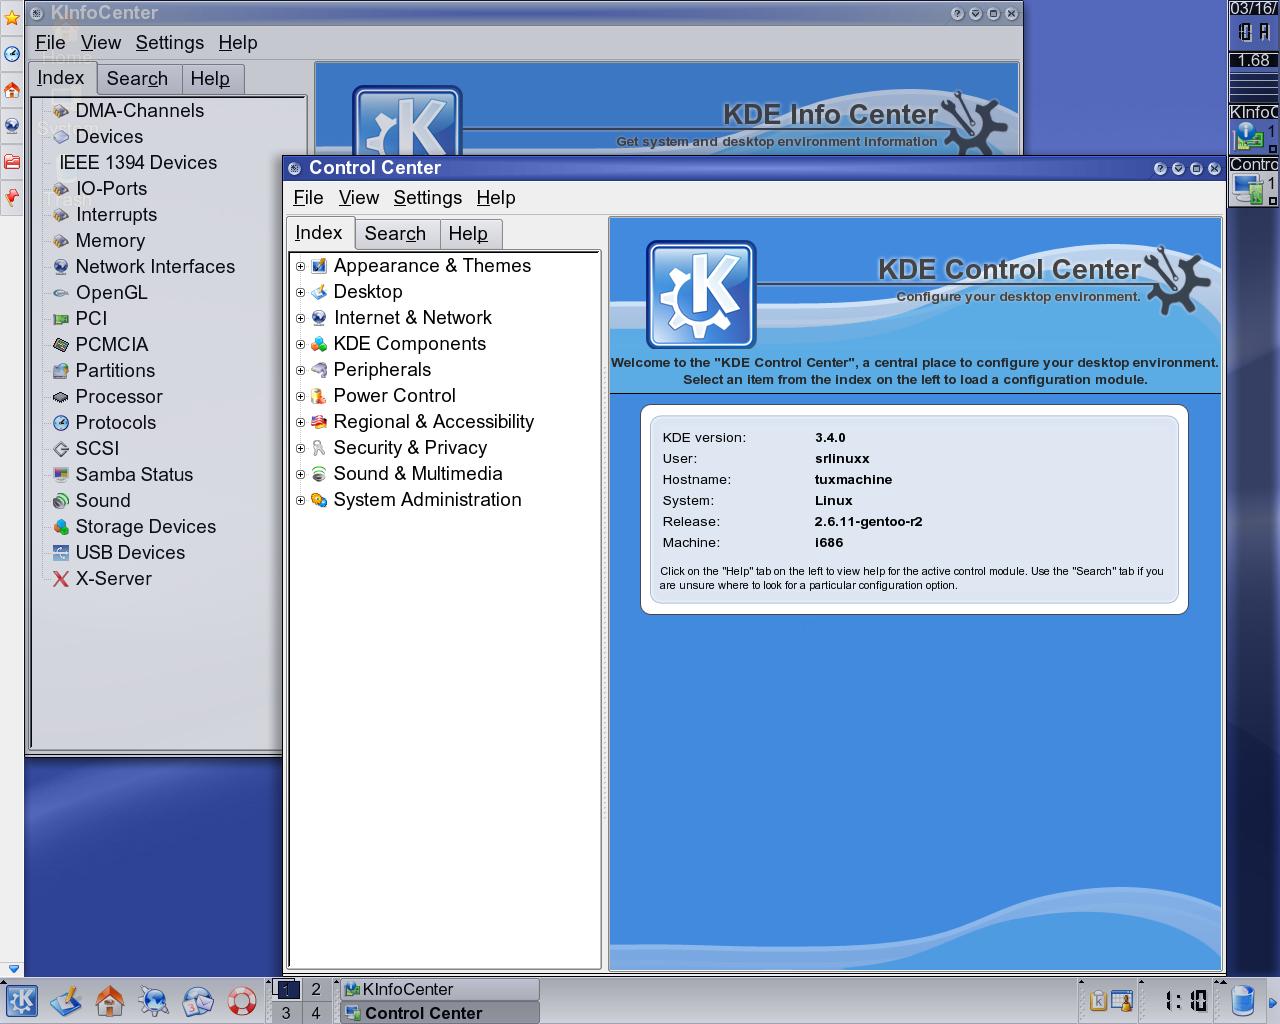This screenshot has height=1024, width=1280.
Task: Expand the Peripherals tree node
Action: 300,370
